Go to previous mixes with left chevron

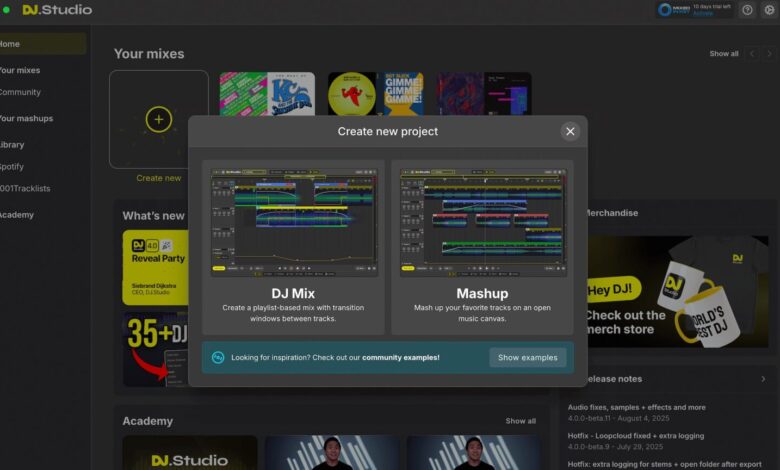click(x=752, y=54)
